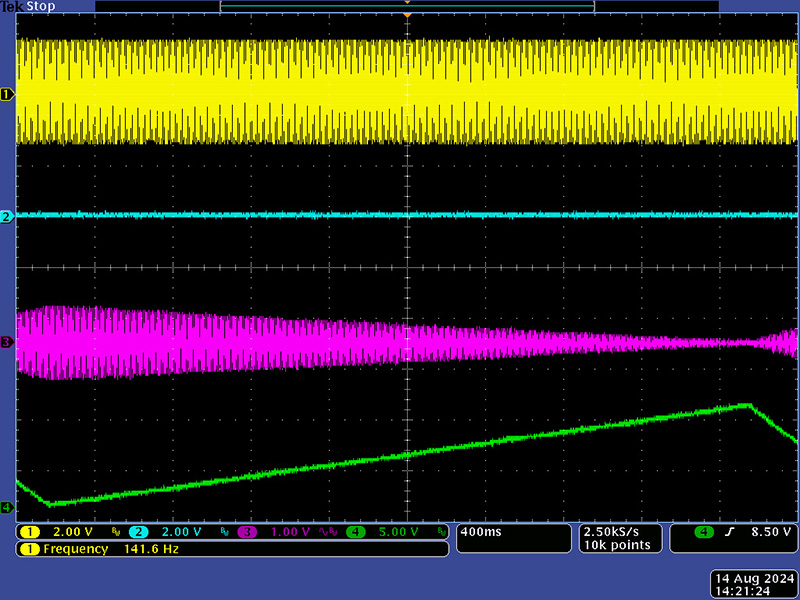Click the 2.50kS/s sample rate readout
800x600 pixels.
(611, 532)
